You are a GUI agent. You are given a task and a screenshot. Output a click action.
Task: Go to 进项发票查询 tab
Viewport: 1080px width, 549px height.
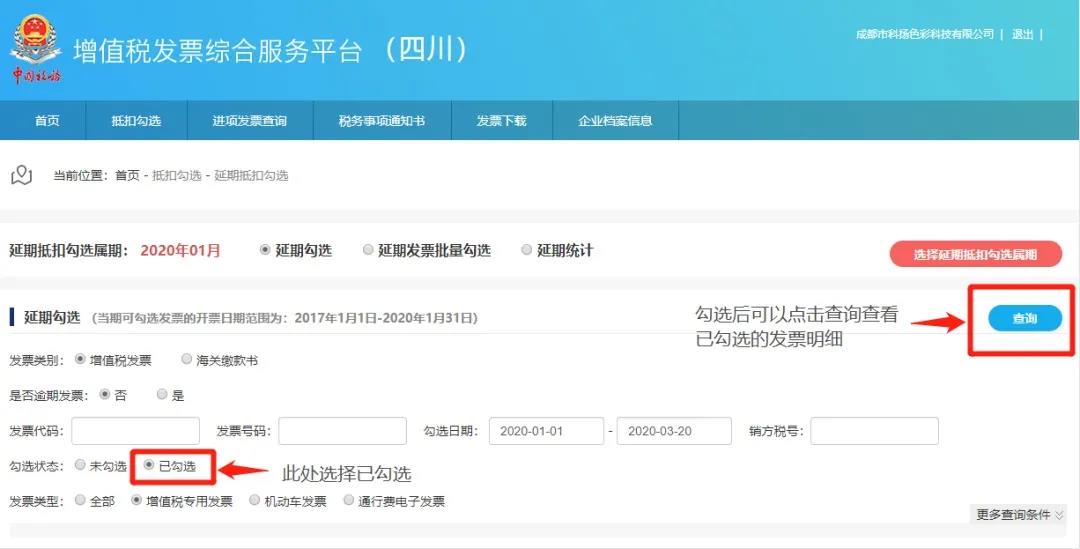pos(249,121)
